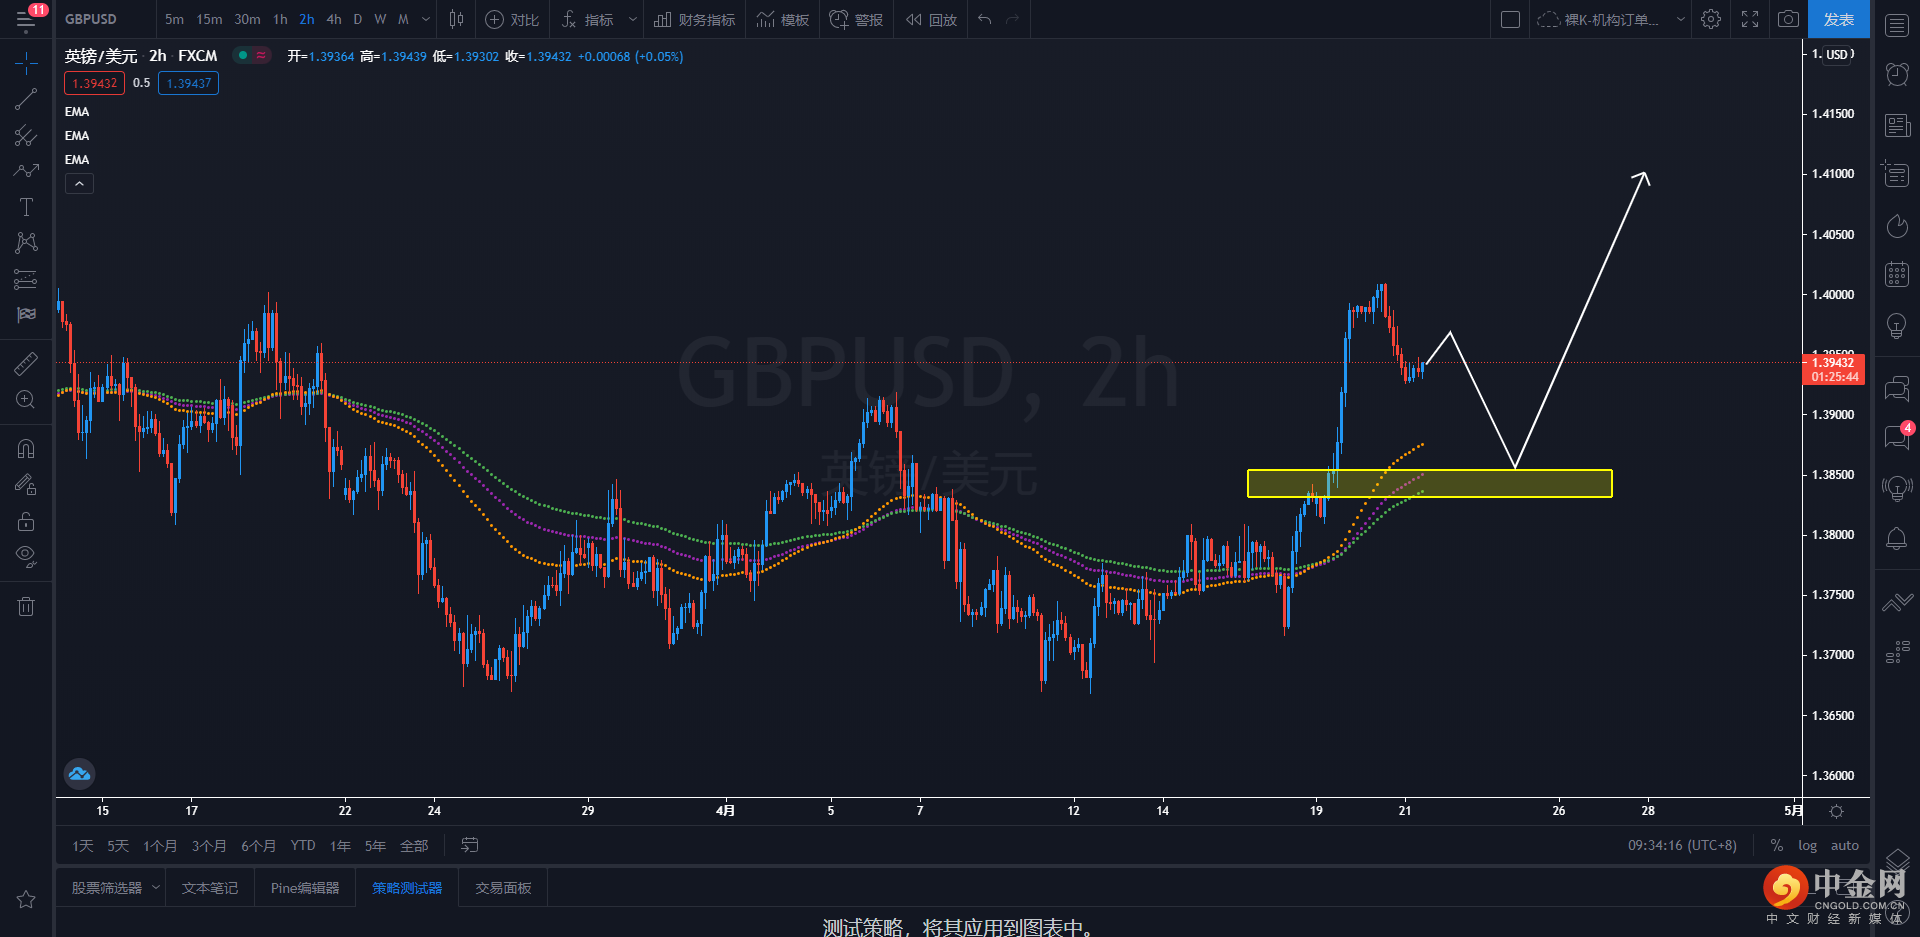Open the dropdown arrow next to 指标
1920x937 pixels.
tap(632, 19)
